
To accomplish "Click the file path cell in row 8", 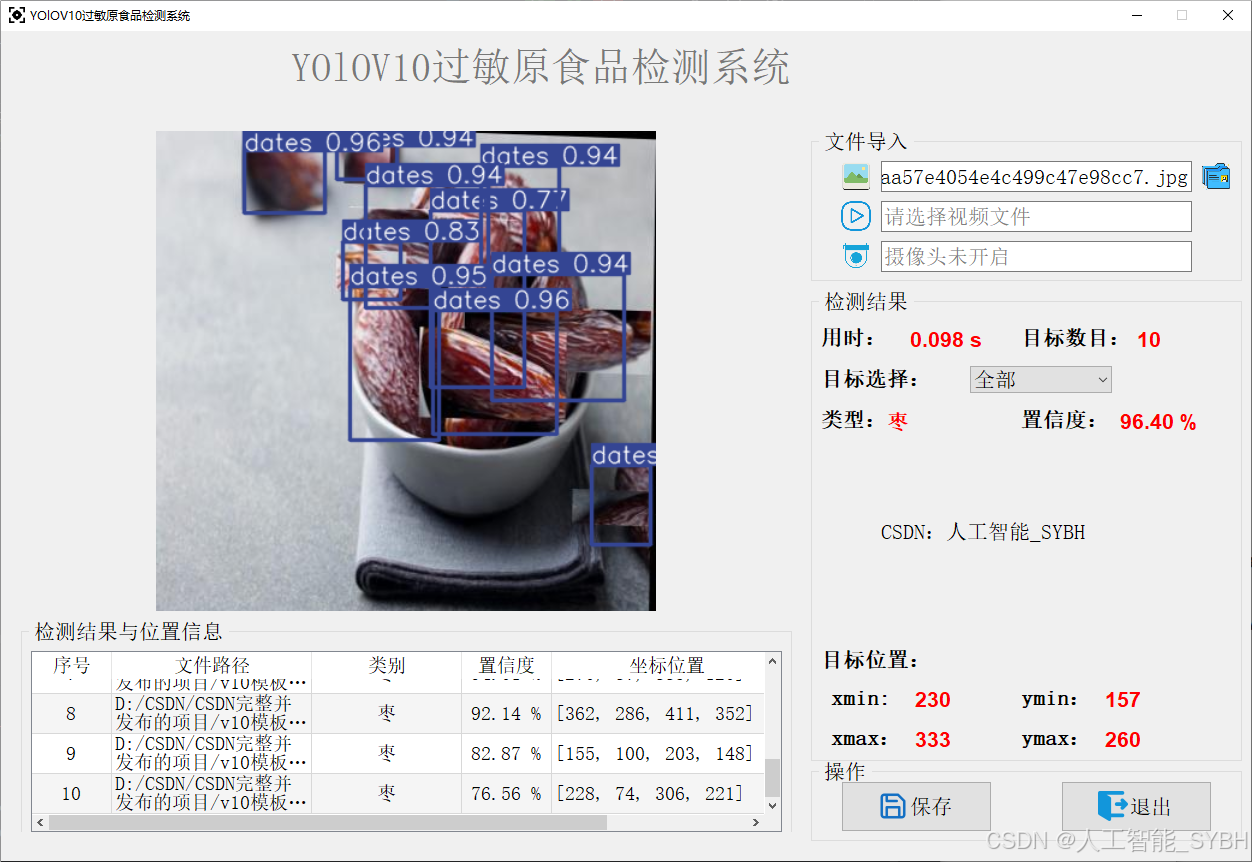I will [212, 714].
